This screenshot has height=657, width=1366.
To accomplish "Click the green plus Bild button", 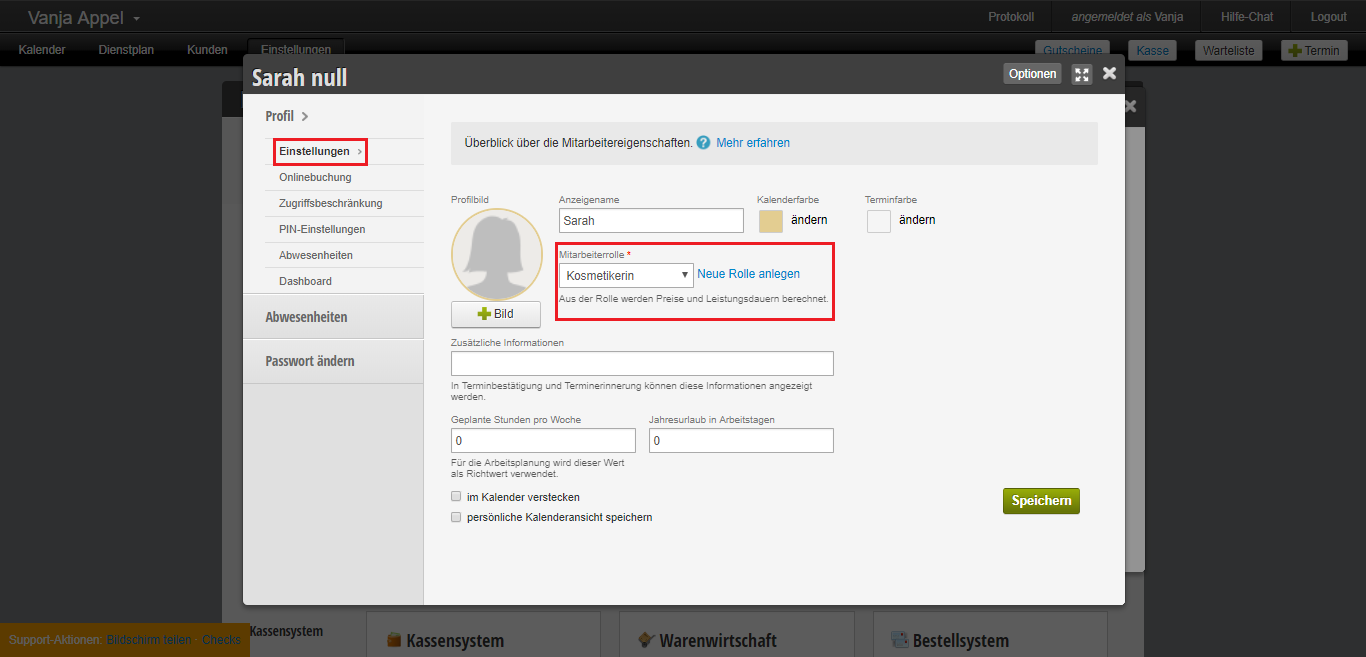I will tap(496, 314).
